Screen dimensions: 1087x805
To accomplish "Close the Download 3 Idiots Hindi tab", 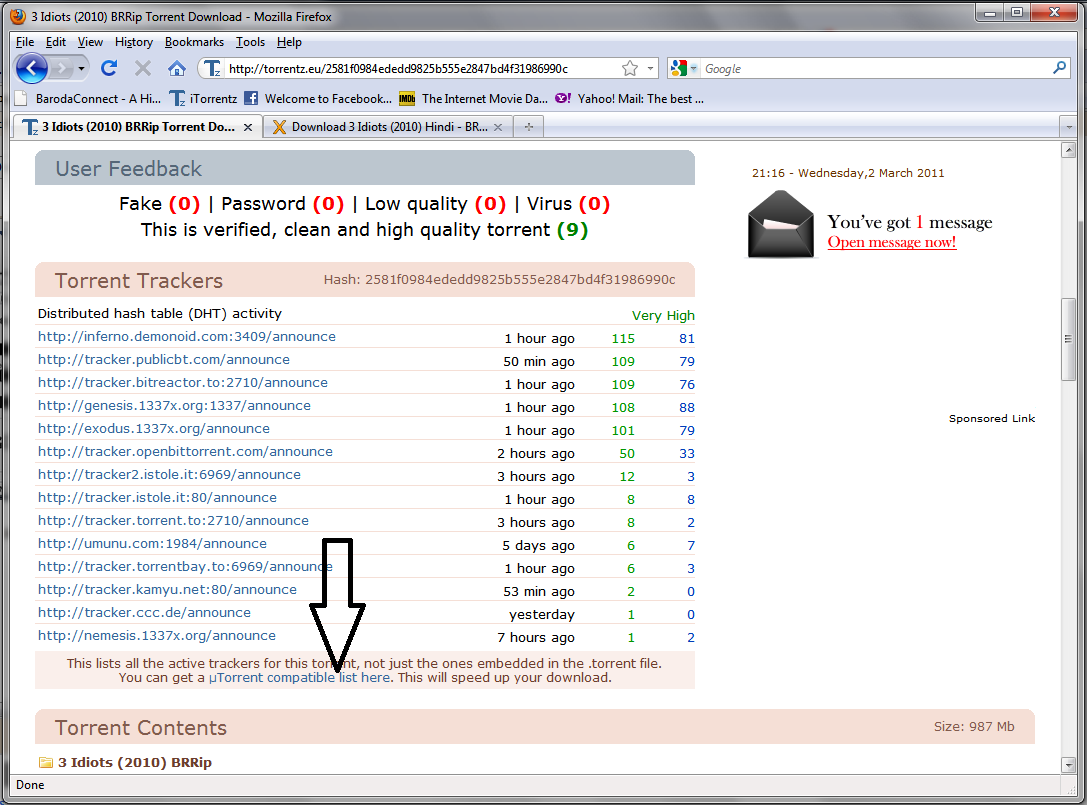I will 498,128.
